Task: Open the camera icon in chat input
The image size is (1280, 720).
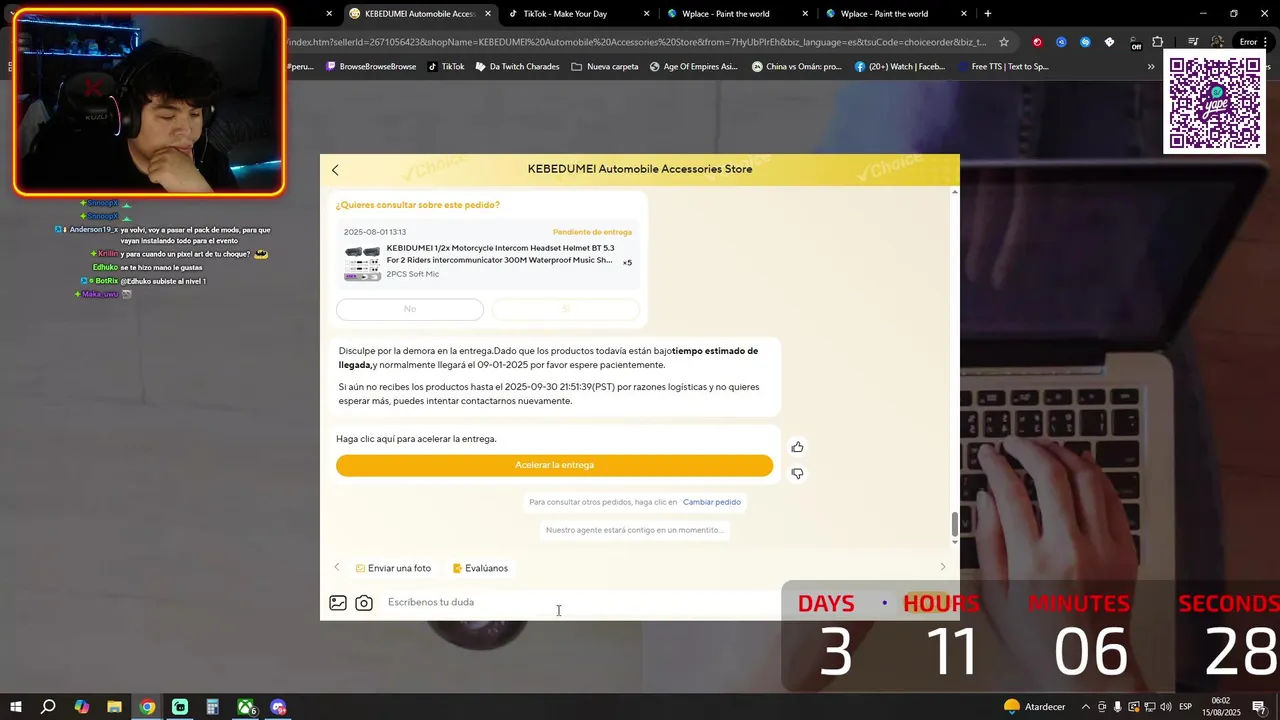Action: click(364, 603)
